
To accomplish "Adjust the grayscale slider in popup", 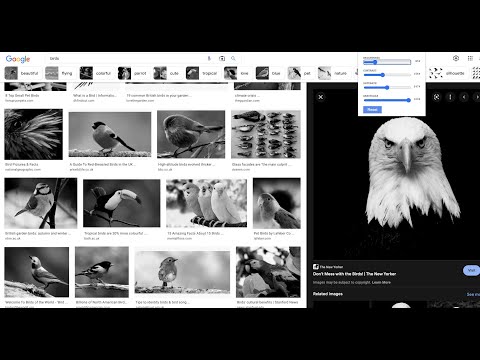I will click(387, 100).
